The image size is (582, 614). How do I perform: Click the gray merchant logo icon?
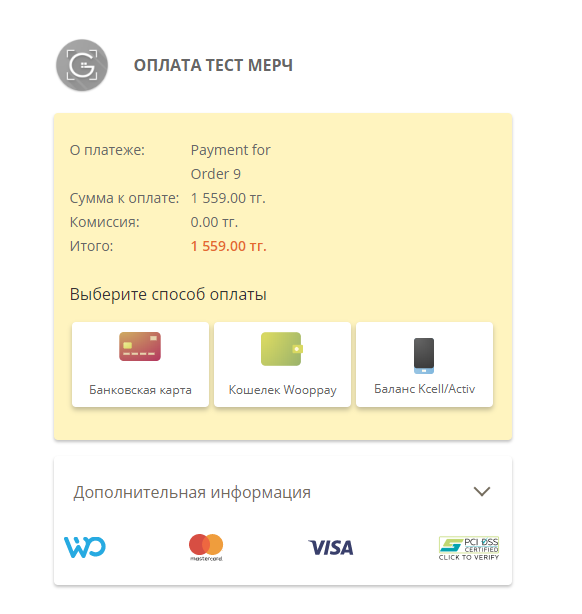[x=82, y=65]
